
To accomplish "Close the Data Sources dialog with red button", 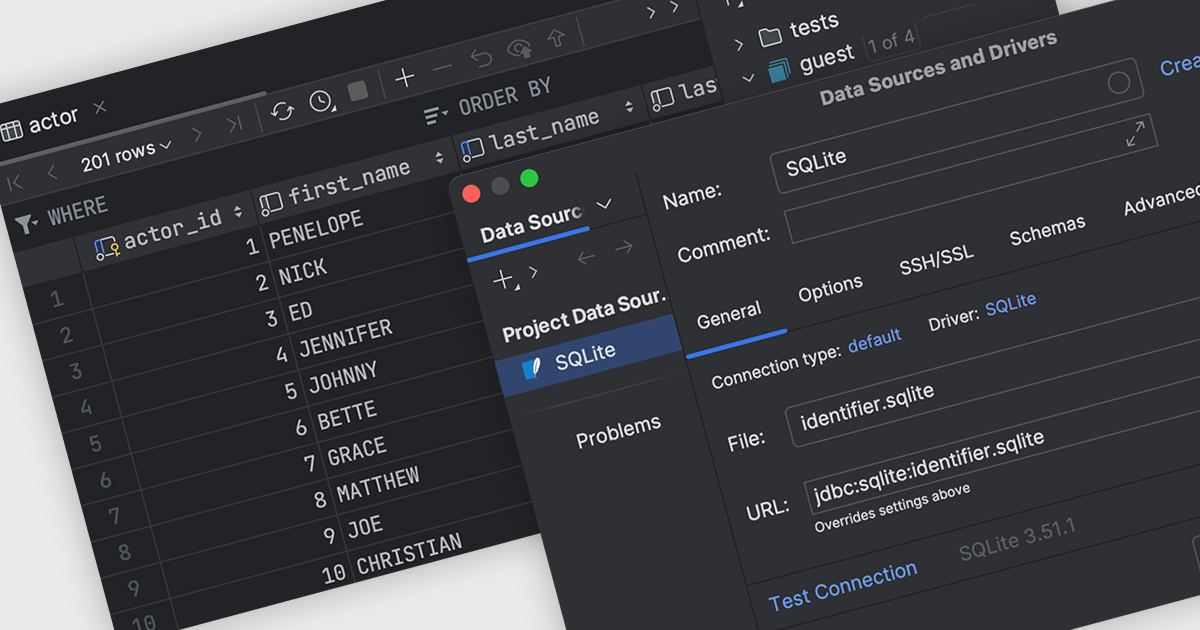I will (471, 194).
